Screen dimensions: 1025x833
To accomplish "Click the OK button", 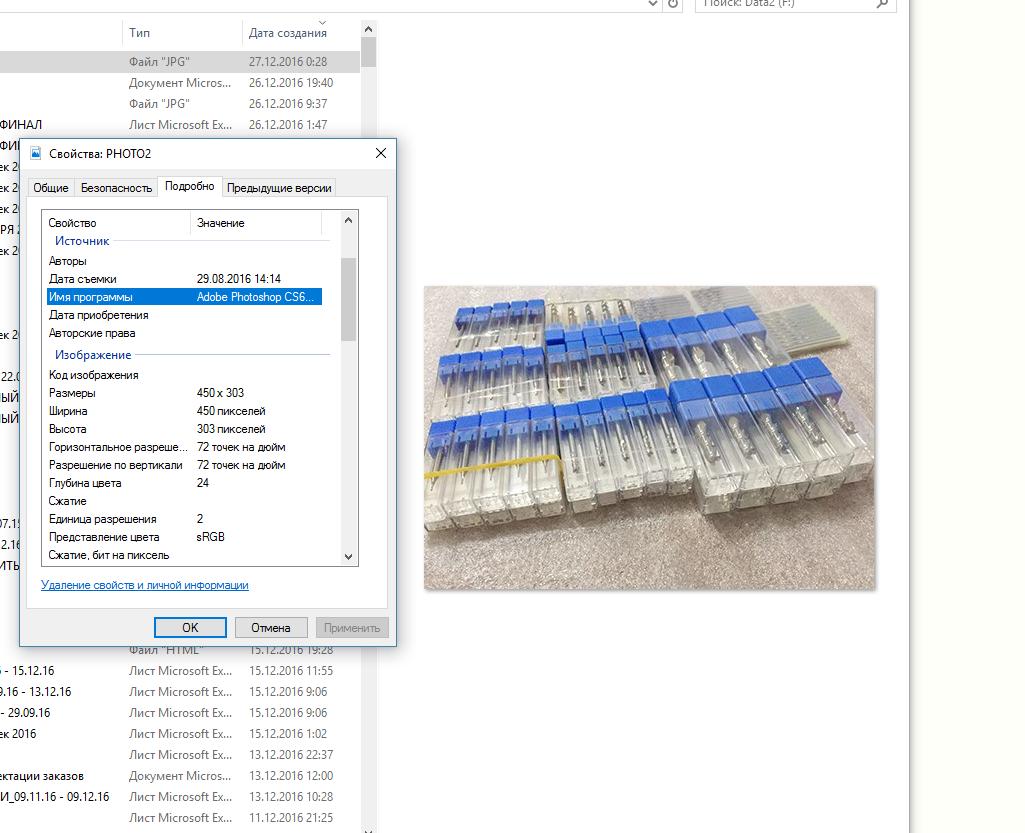I will tap(190, 627).
